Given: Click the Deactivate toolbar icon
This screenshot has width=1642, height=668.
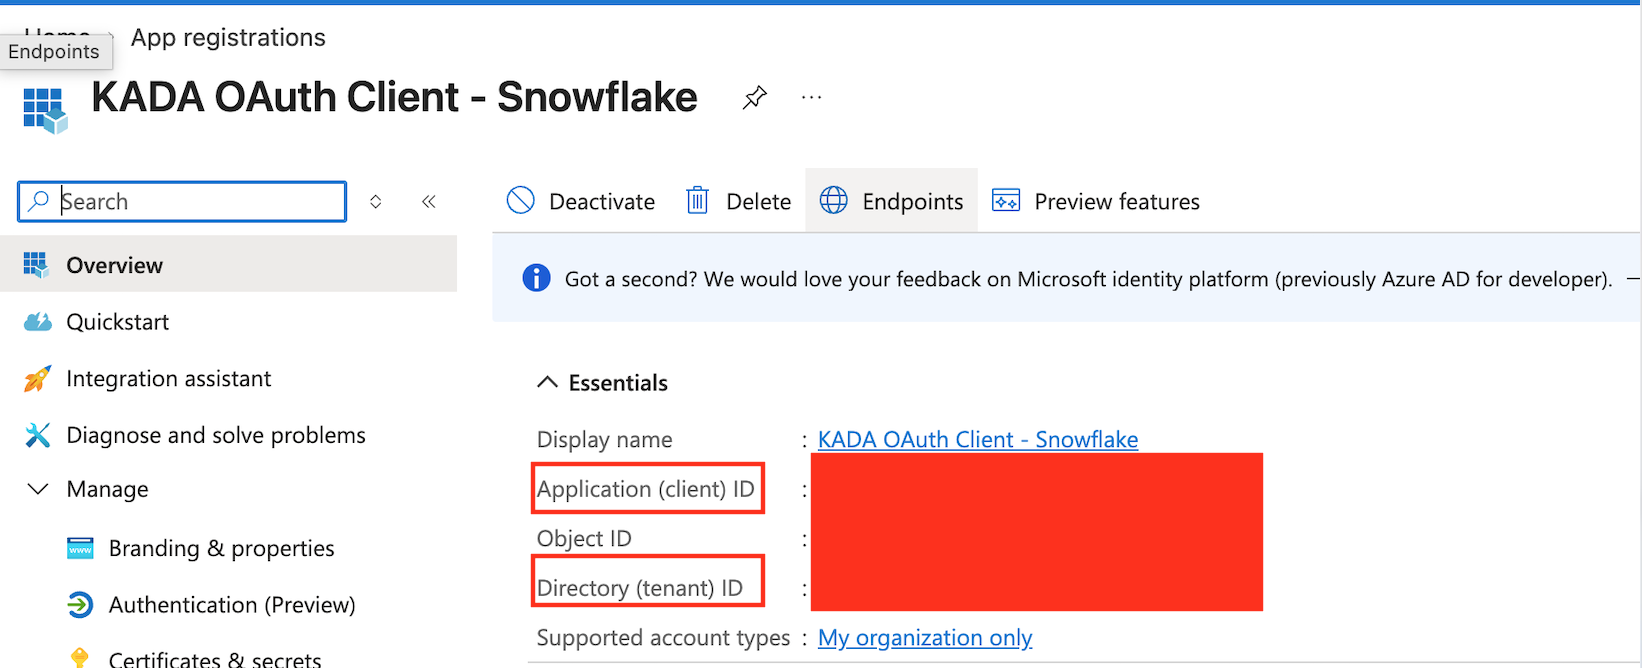Looking at the screenshot, I should pos(521,201).
